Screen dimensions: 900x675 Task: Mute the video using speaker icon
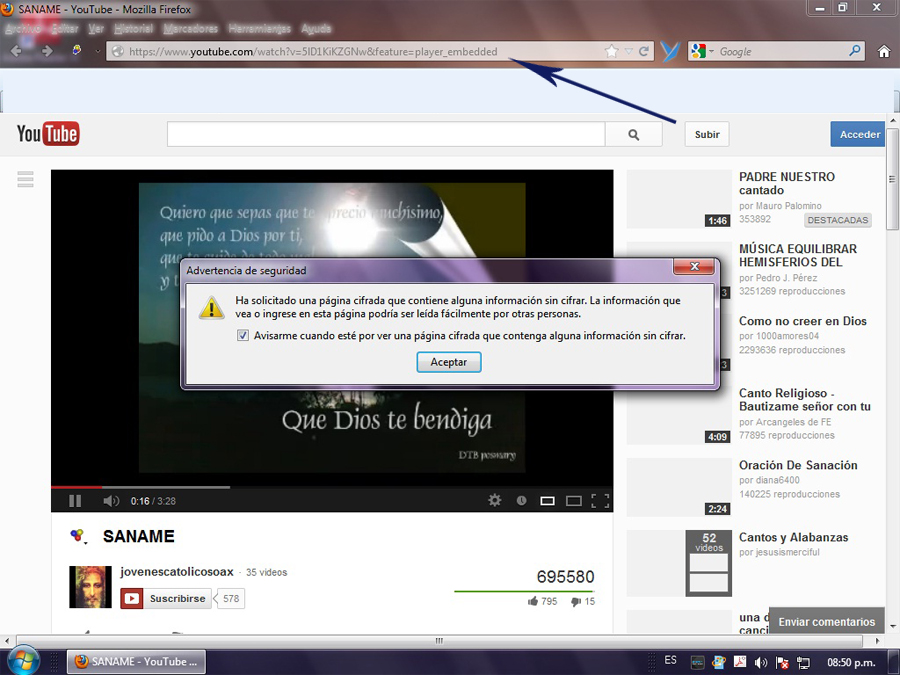click(111, 501)
